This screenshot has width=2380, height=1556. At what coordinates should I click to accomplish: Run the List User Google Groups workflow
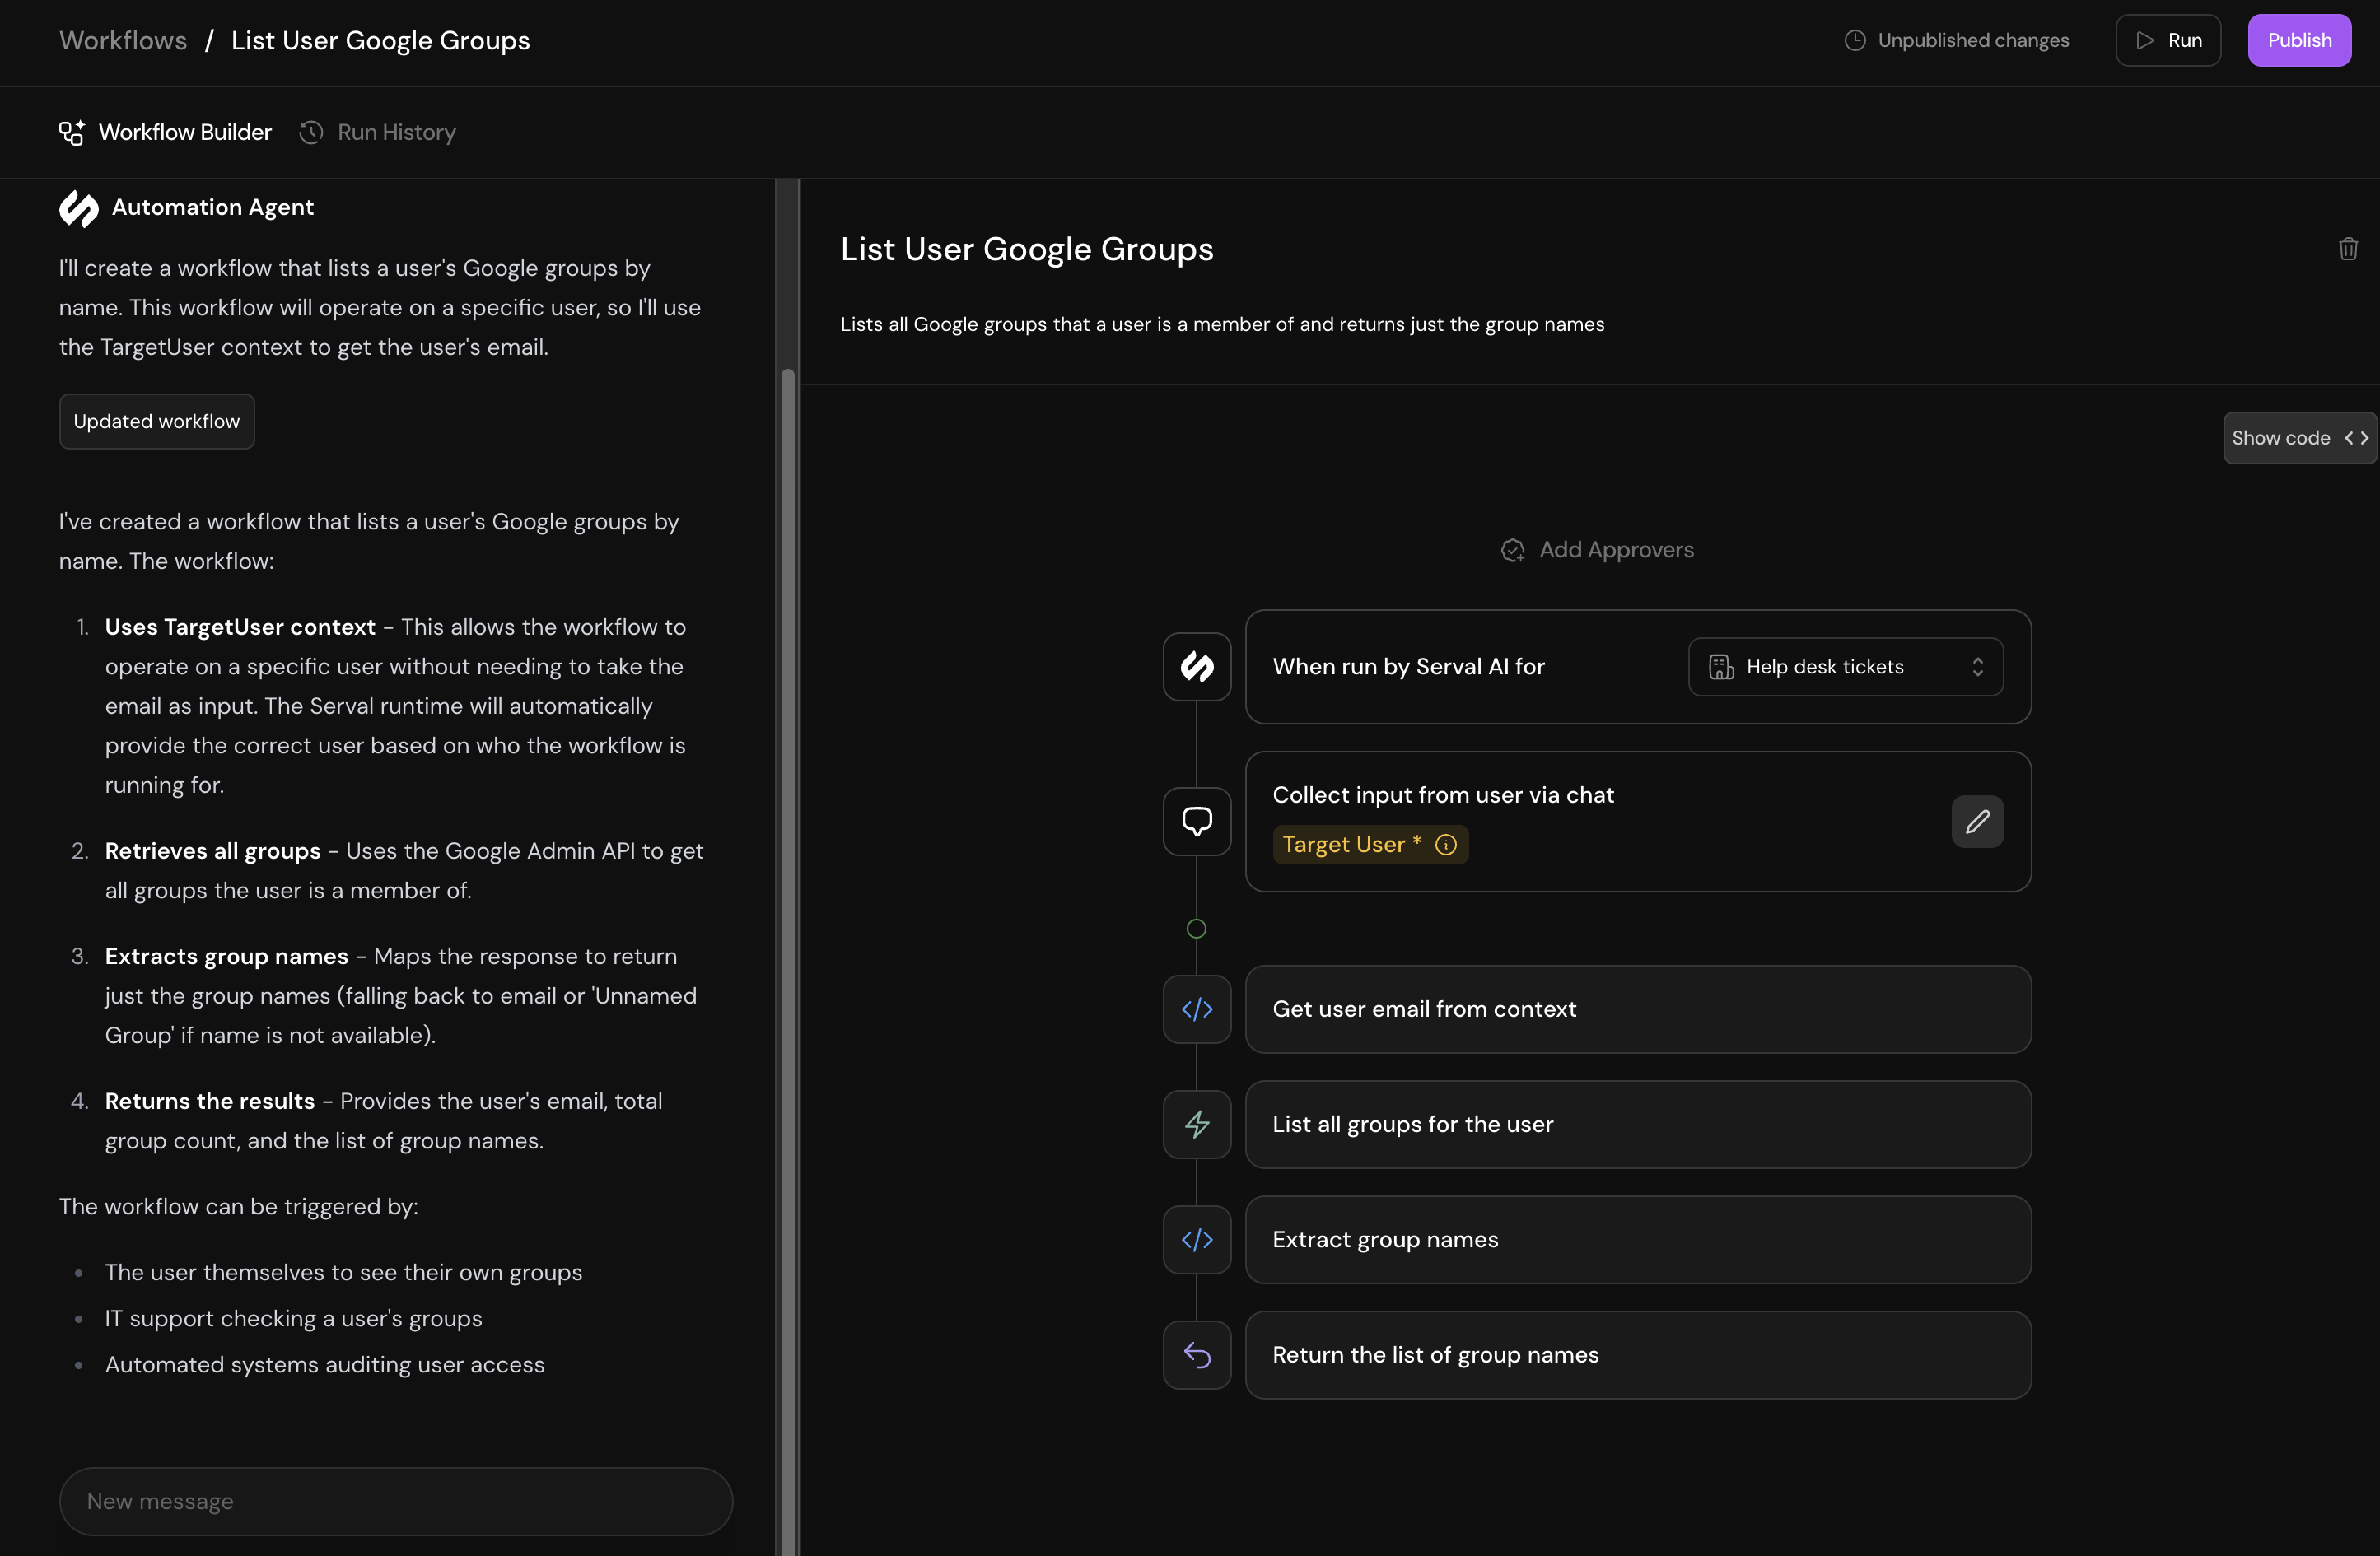pyautogui.click(x=2168, y=40)
